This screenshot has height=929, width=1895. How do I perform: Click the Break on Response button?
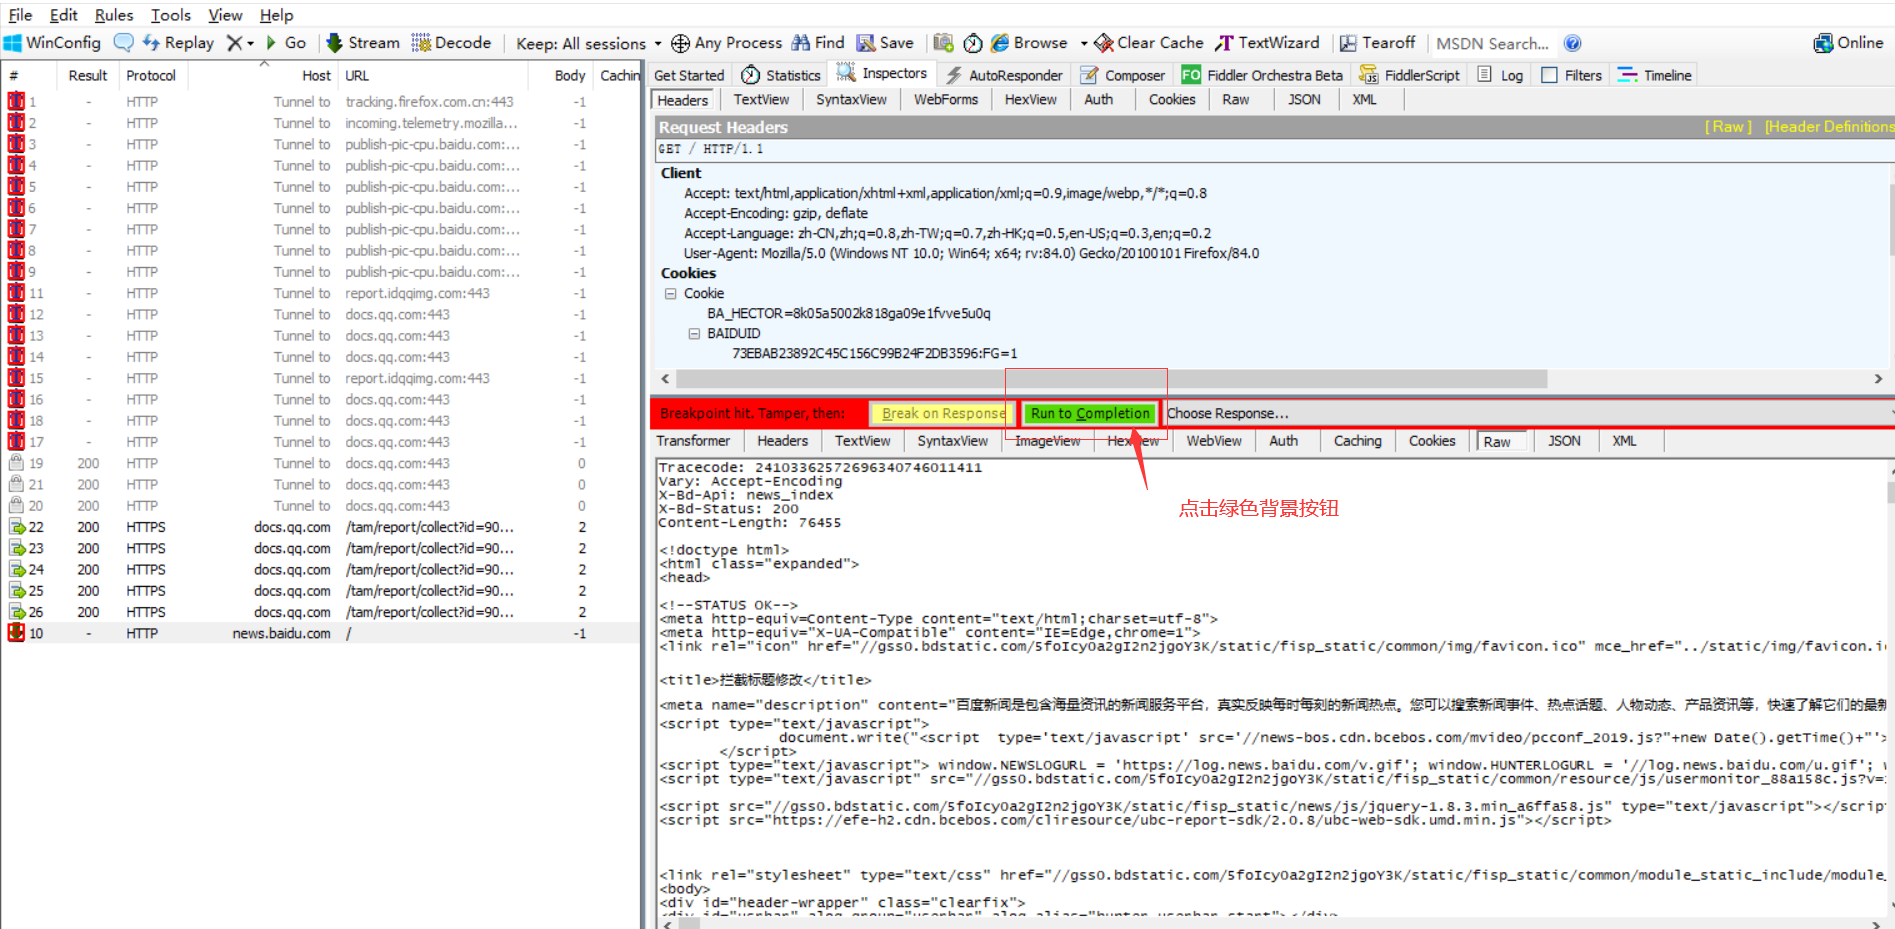(x=943, y=413)
